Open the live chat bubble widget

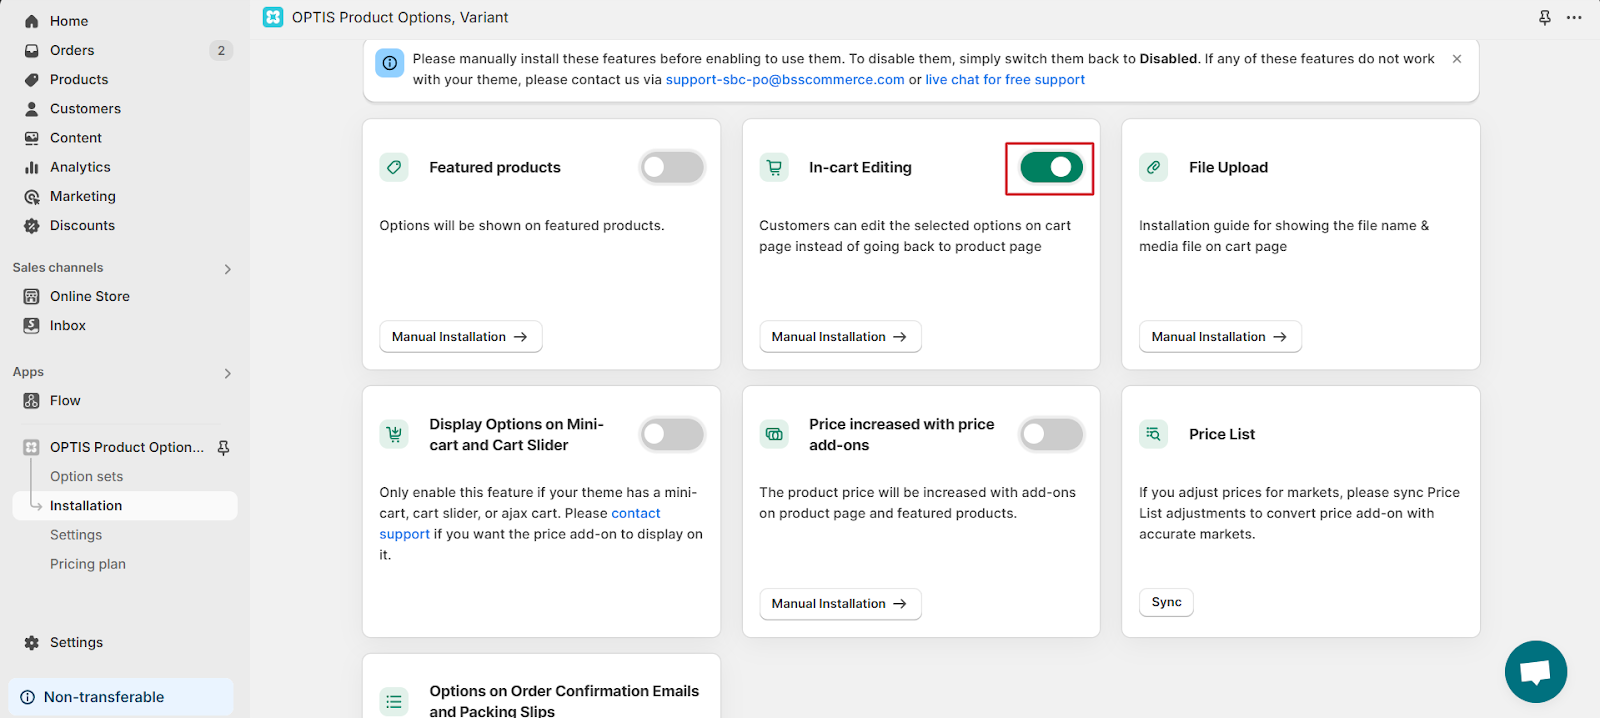[x=1536, y=672]
